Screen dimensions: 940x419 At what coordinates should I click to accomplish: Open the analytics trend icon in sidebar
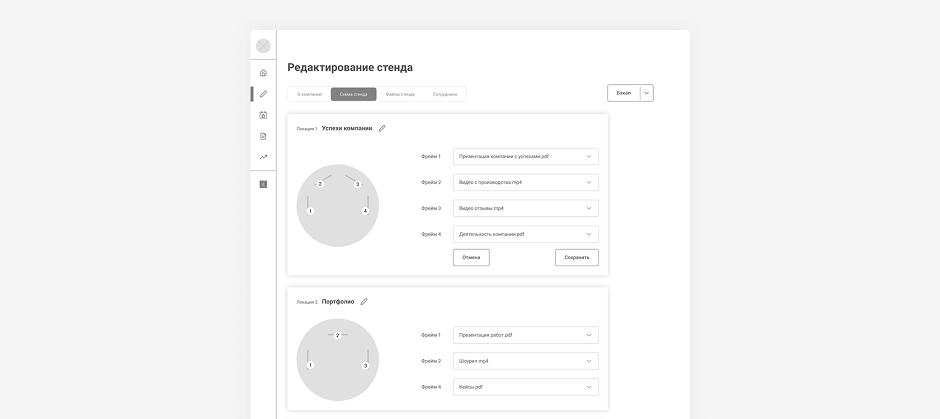coord(263,157)
